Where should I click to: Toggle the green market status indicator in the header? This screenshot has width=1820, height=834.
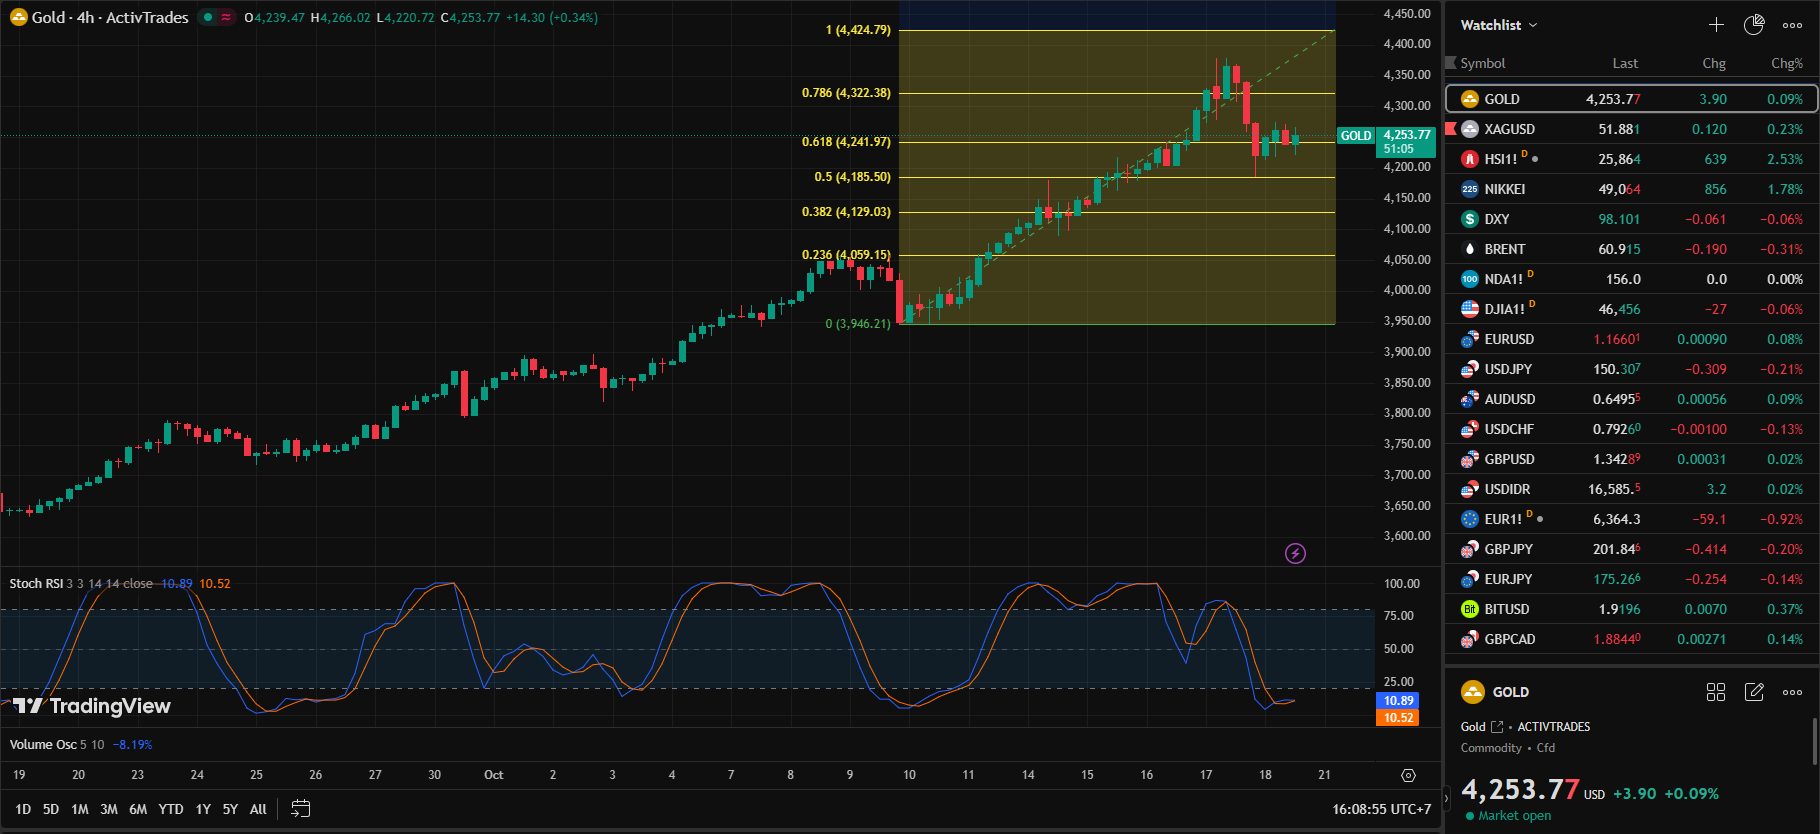tap(208, 17)
